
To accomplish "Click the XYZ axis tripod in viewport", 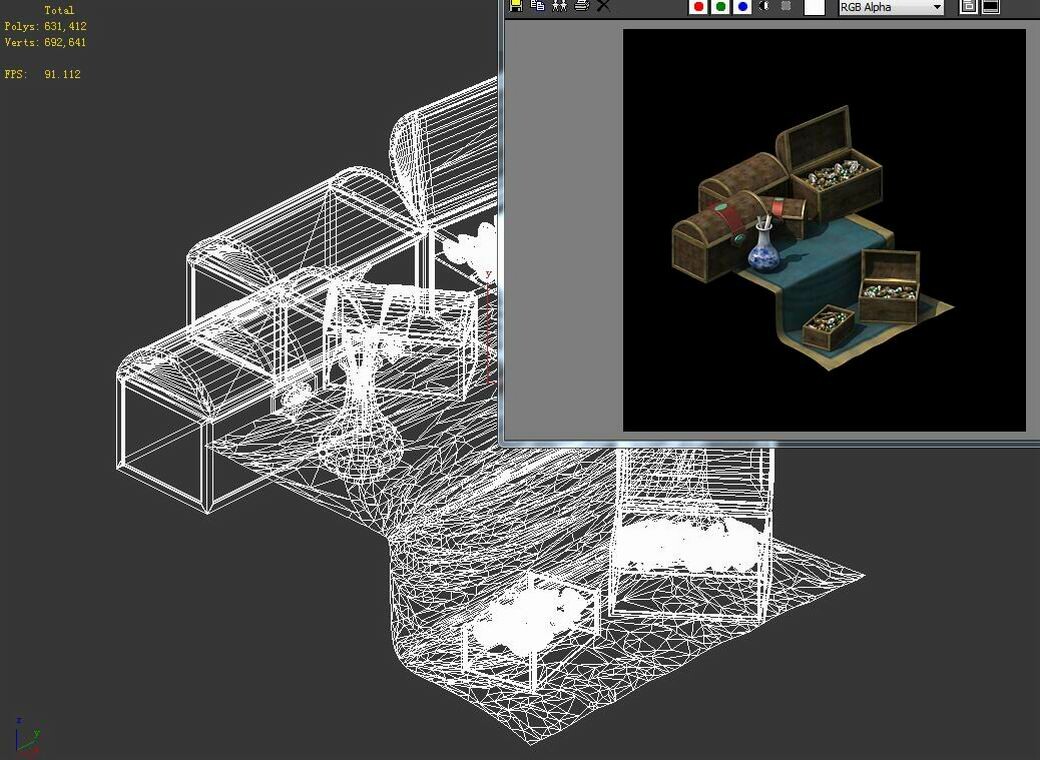I will coord(27,737).
